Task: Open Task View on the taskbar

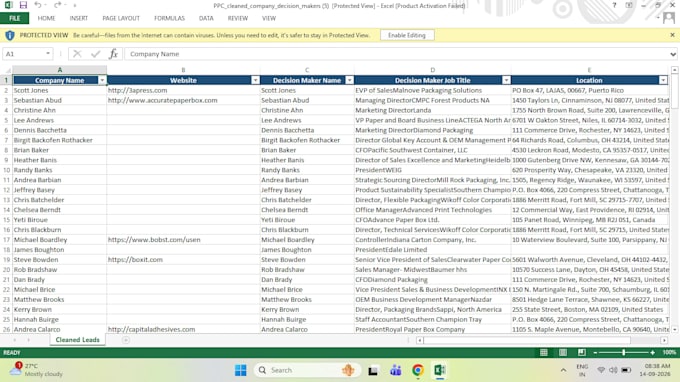Action: (x=373, y=370)
